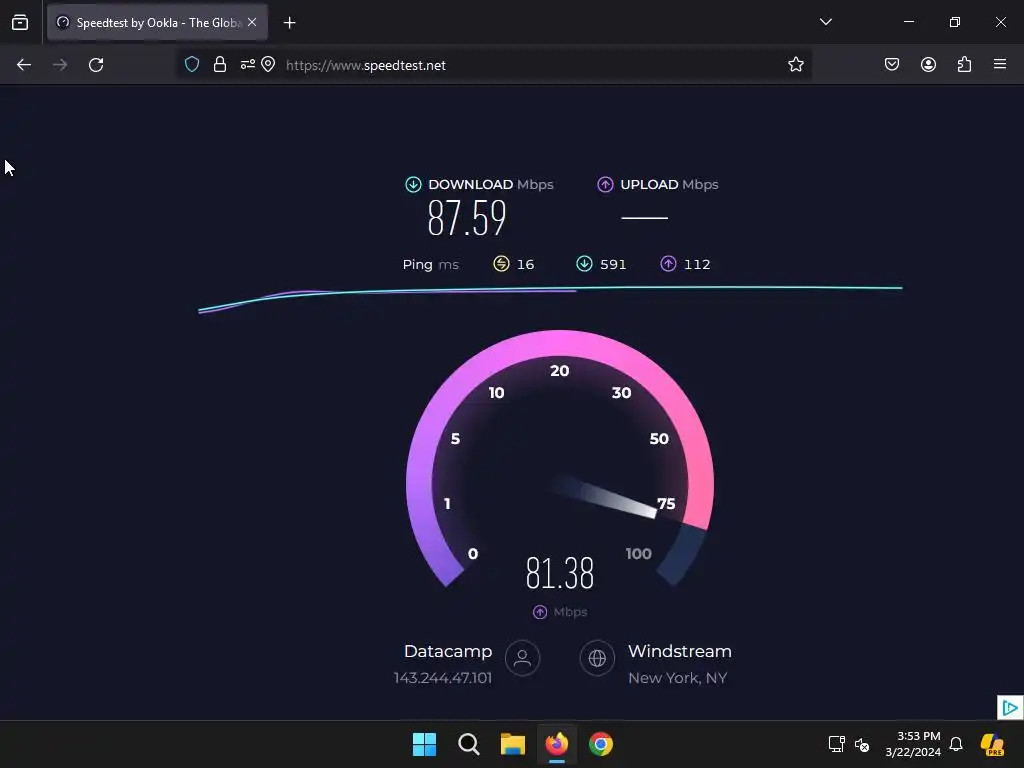1024x768 pixels.
Task: Click the speed history line graph
Action: (550, 298)
